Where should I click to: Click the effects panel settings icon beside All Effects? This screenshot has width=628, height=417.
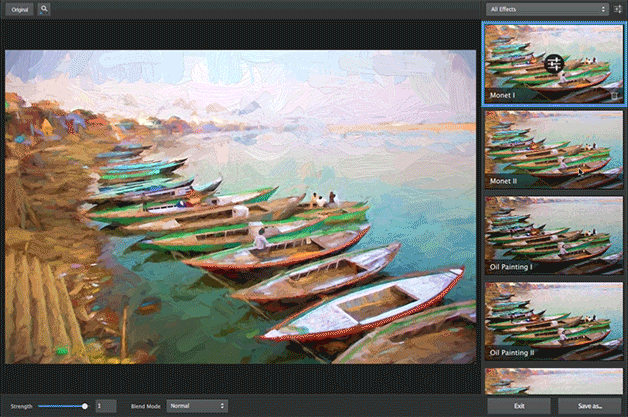[x=618, y=9]
